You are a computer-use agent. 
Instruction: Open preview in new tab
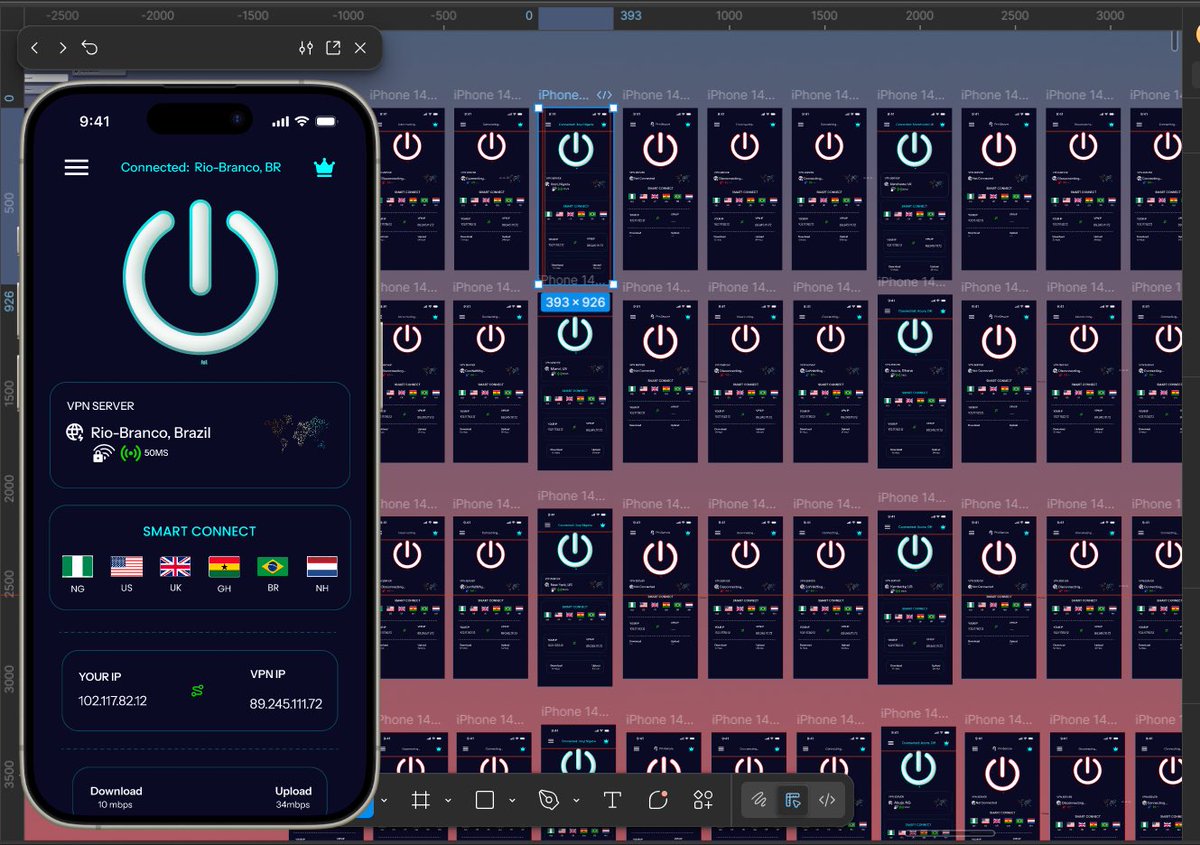tap(333, 48)
